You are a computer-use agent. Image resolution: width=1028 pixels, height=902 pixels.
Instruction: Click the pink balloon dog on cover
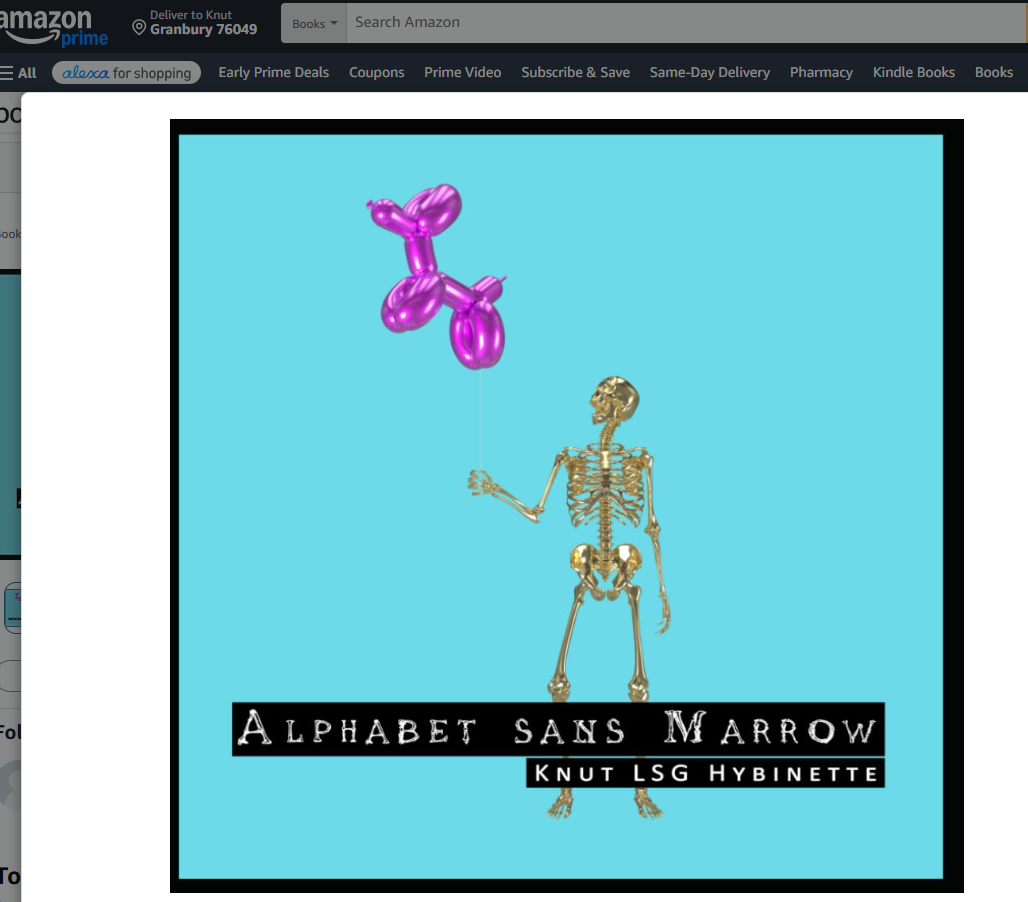(437, 275)
